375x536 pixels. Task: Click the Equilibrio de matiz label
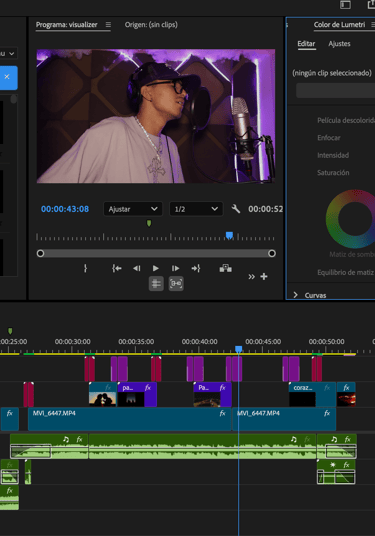click(x=345, y=272)
